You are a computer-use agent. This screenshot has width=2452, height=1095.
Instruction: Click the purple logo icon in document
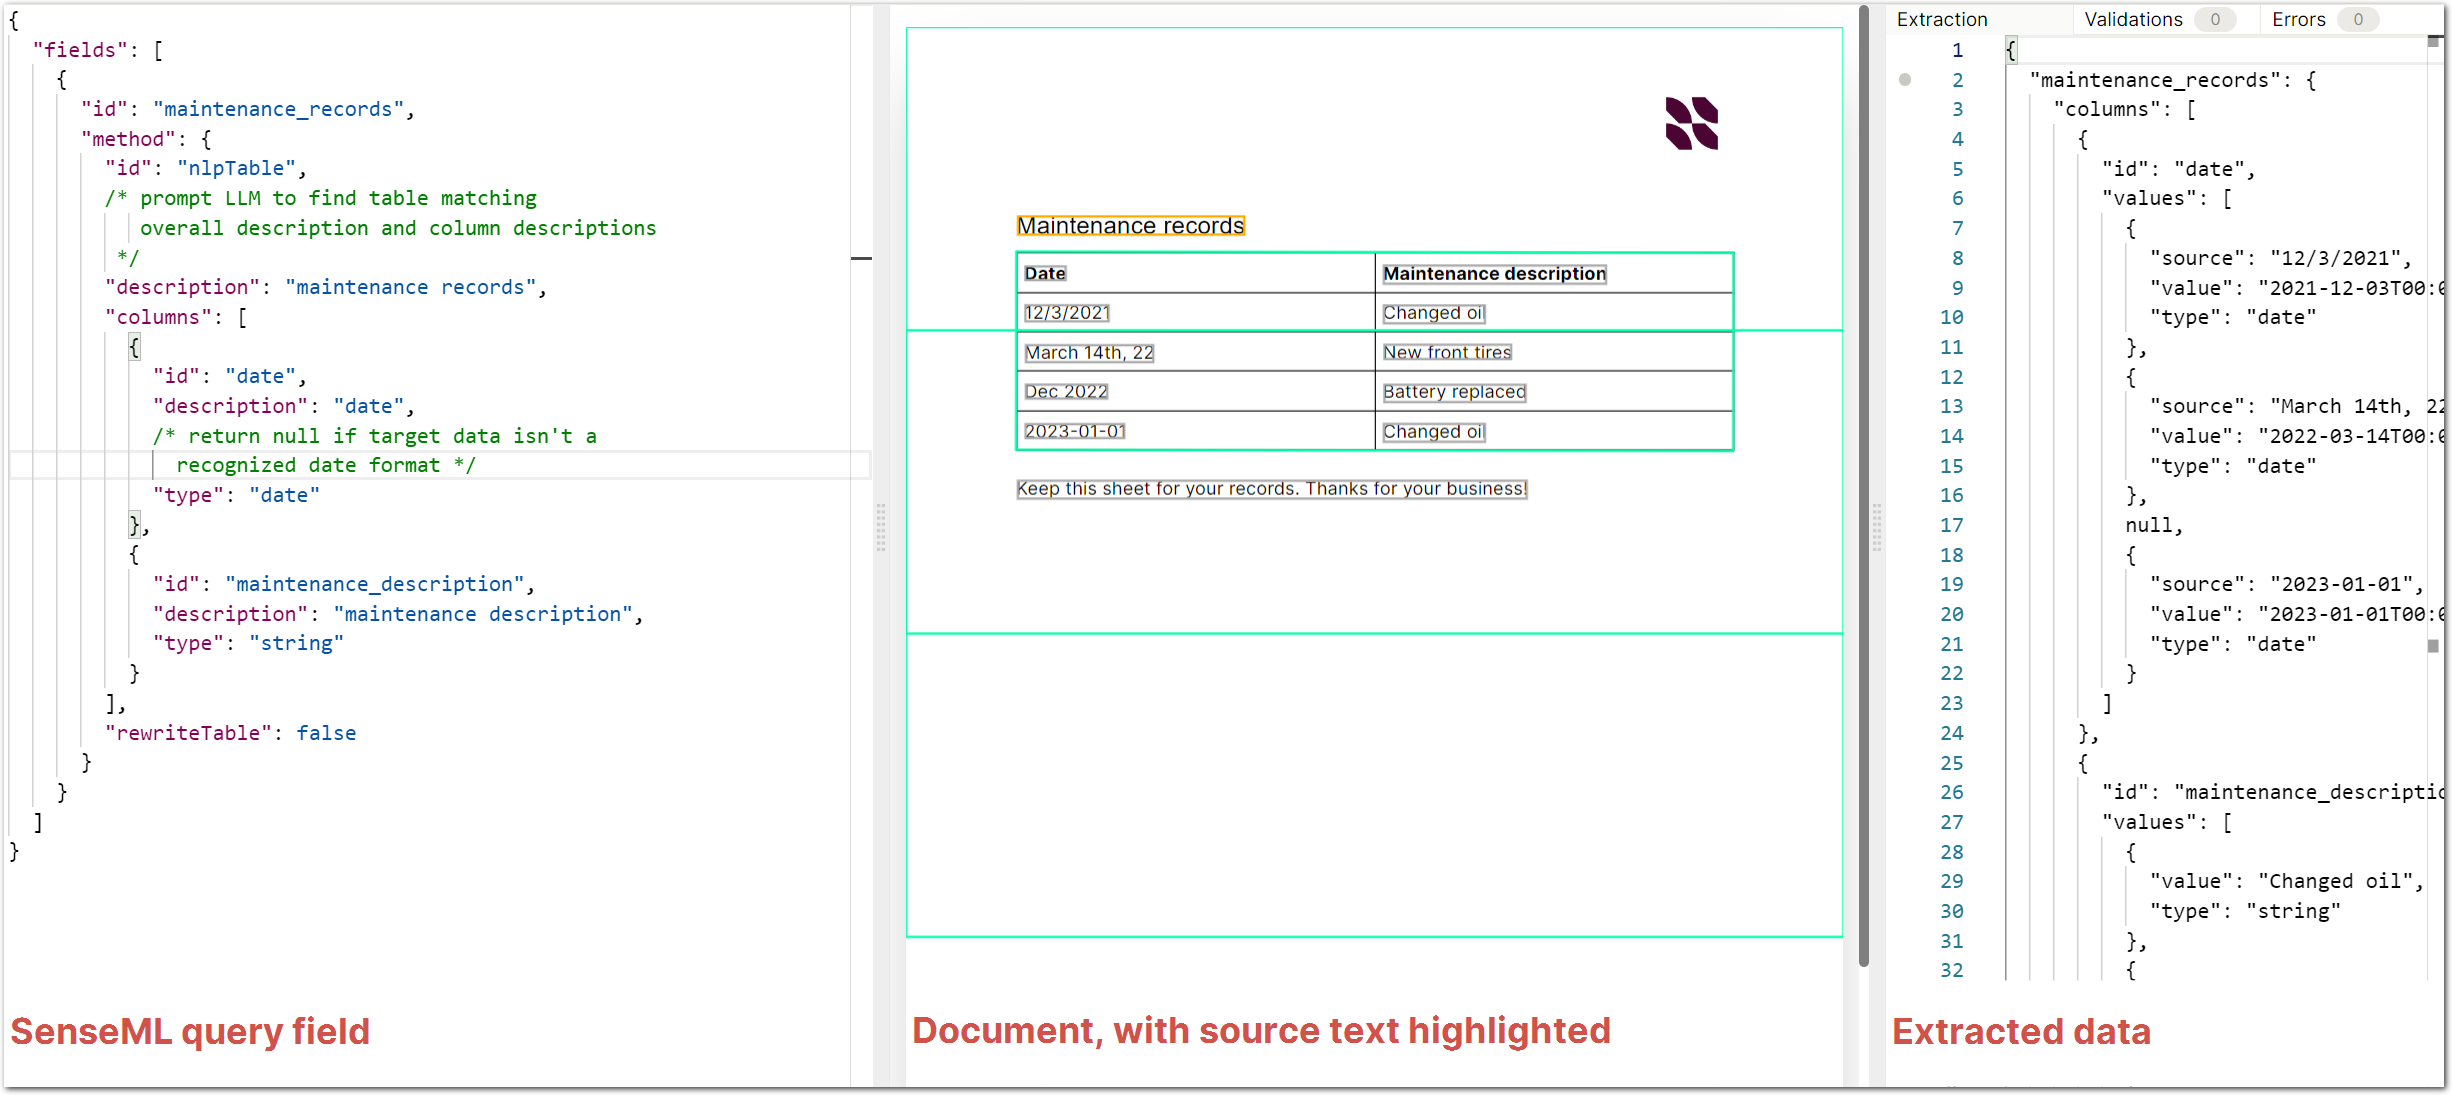click(x=1691, y=123)
